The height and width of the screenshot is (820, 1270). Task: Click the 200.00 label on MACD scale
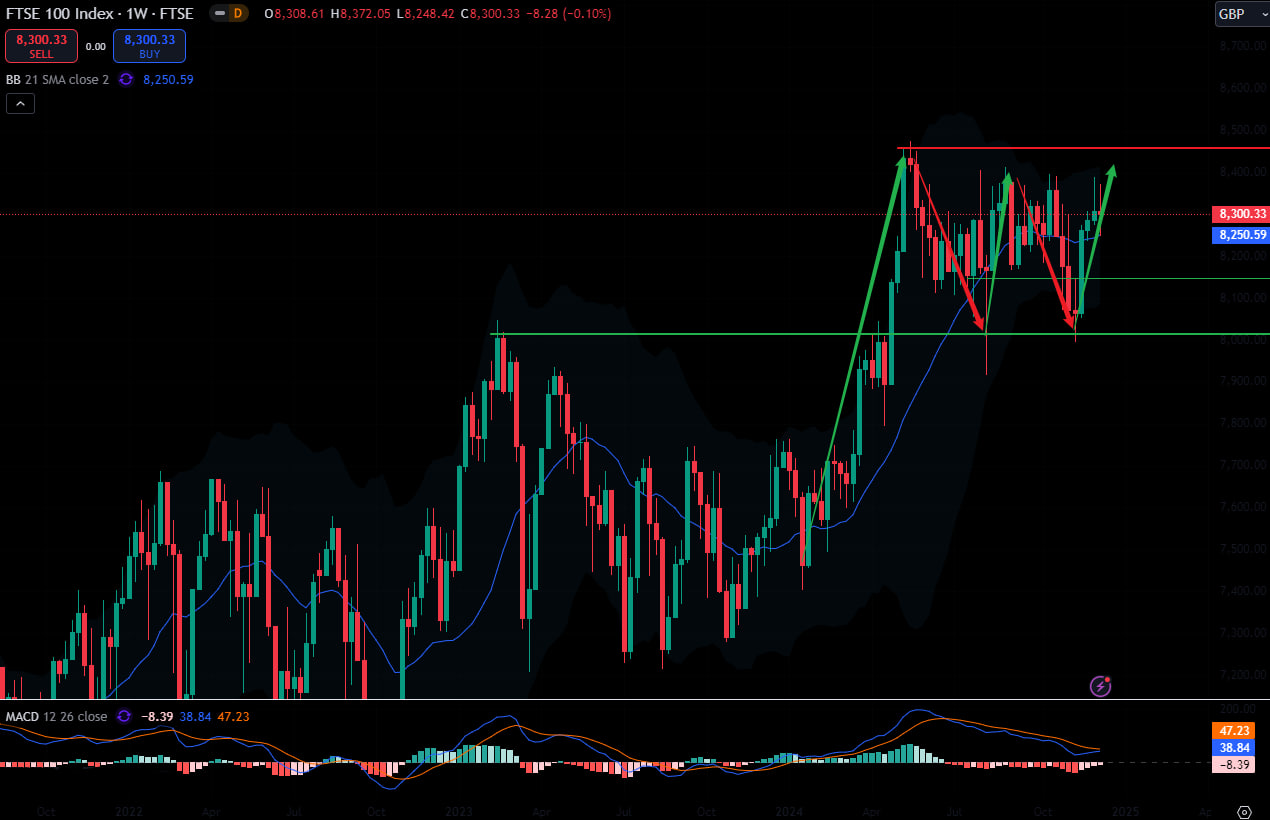pos(1238,708)
